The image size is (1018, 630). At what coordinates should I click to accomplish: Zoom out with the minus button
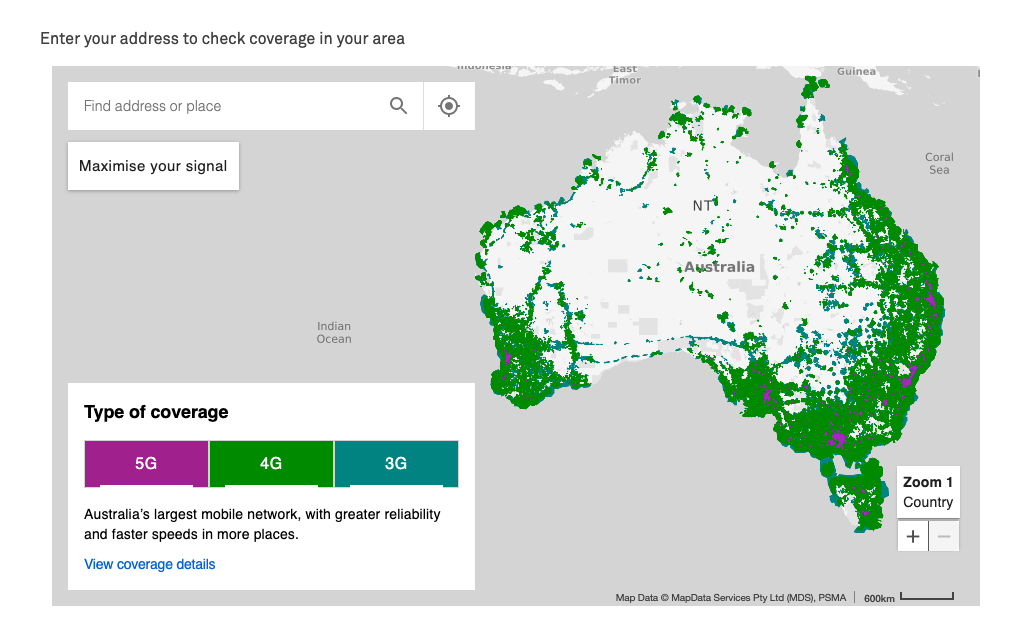tap(944, 536)
